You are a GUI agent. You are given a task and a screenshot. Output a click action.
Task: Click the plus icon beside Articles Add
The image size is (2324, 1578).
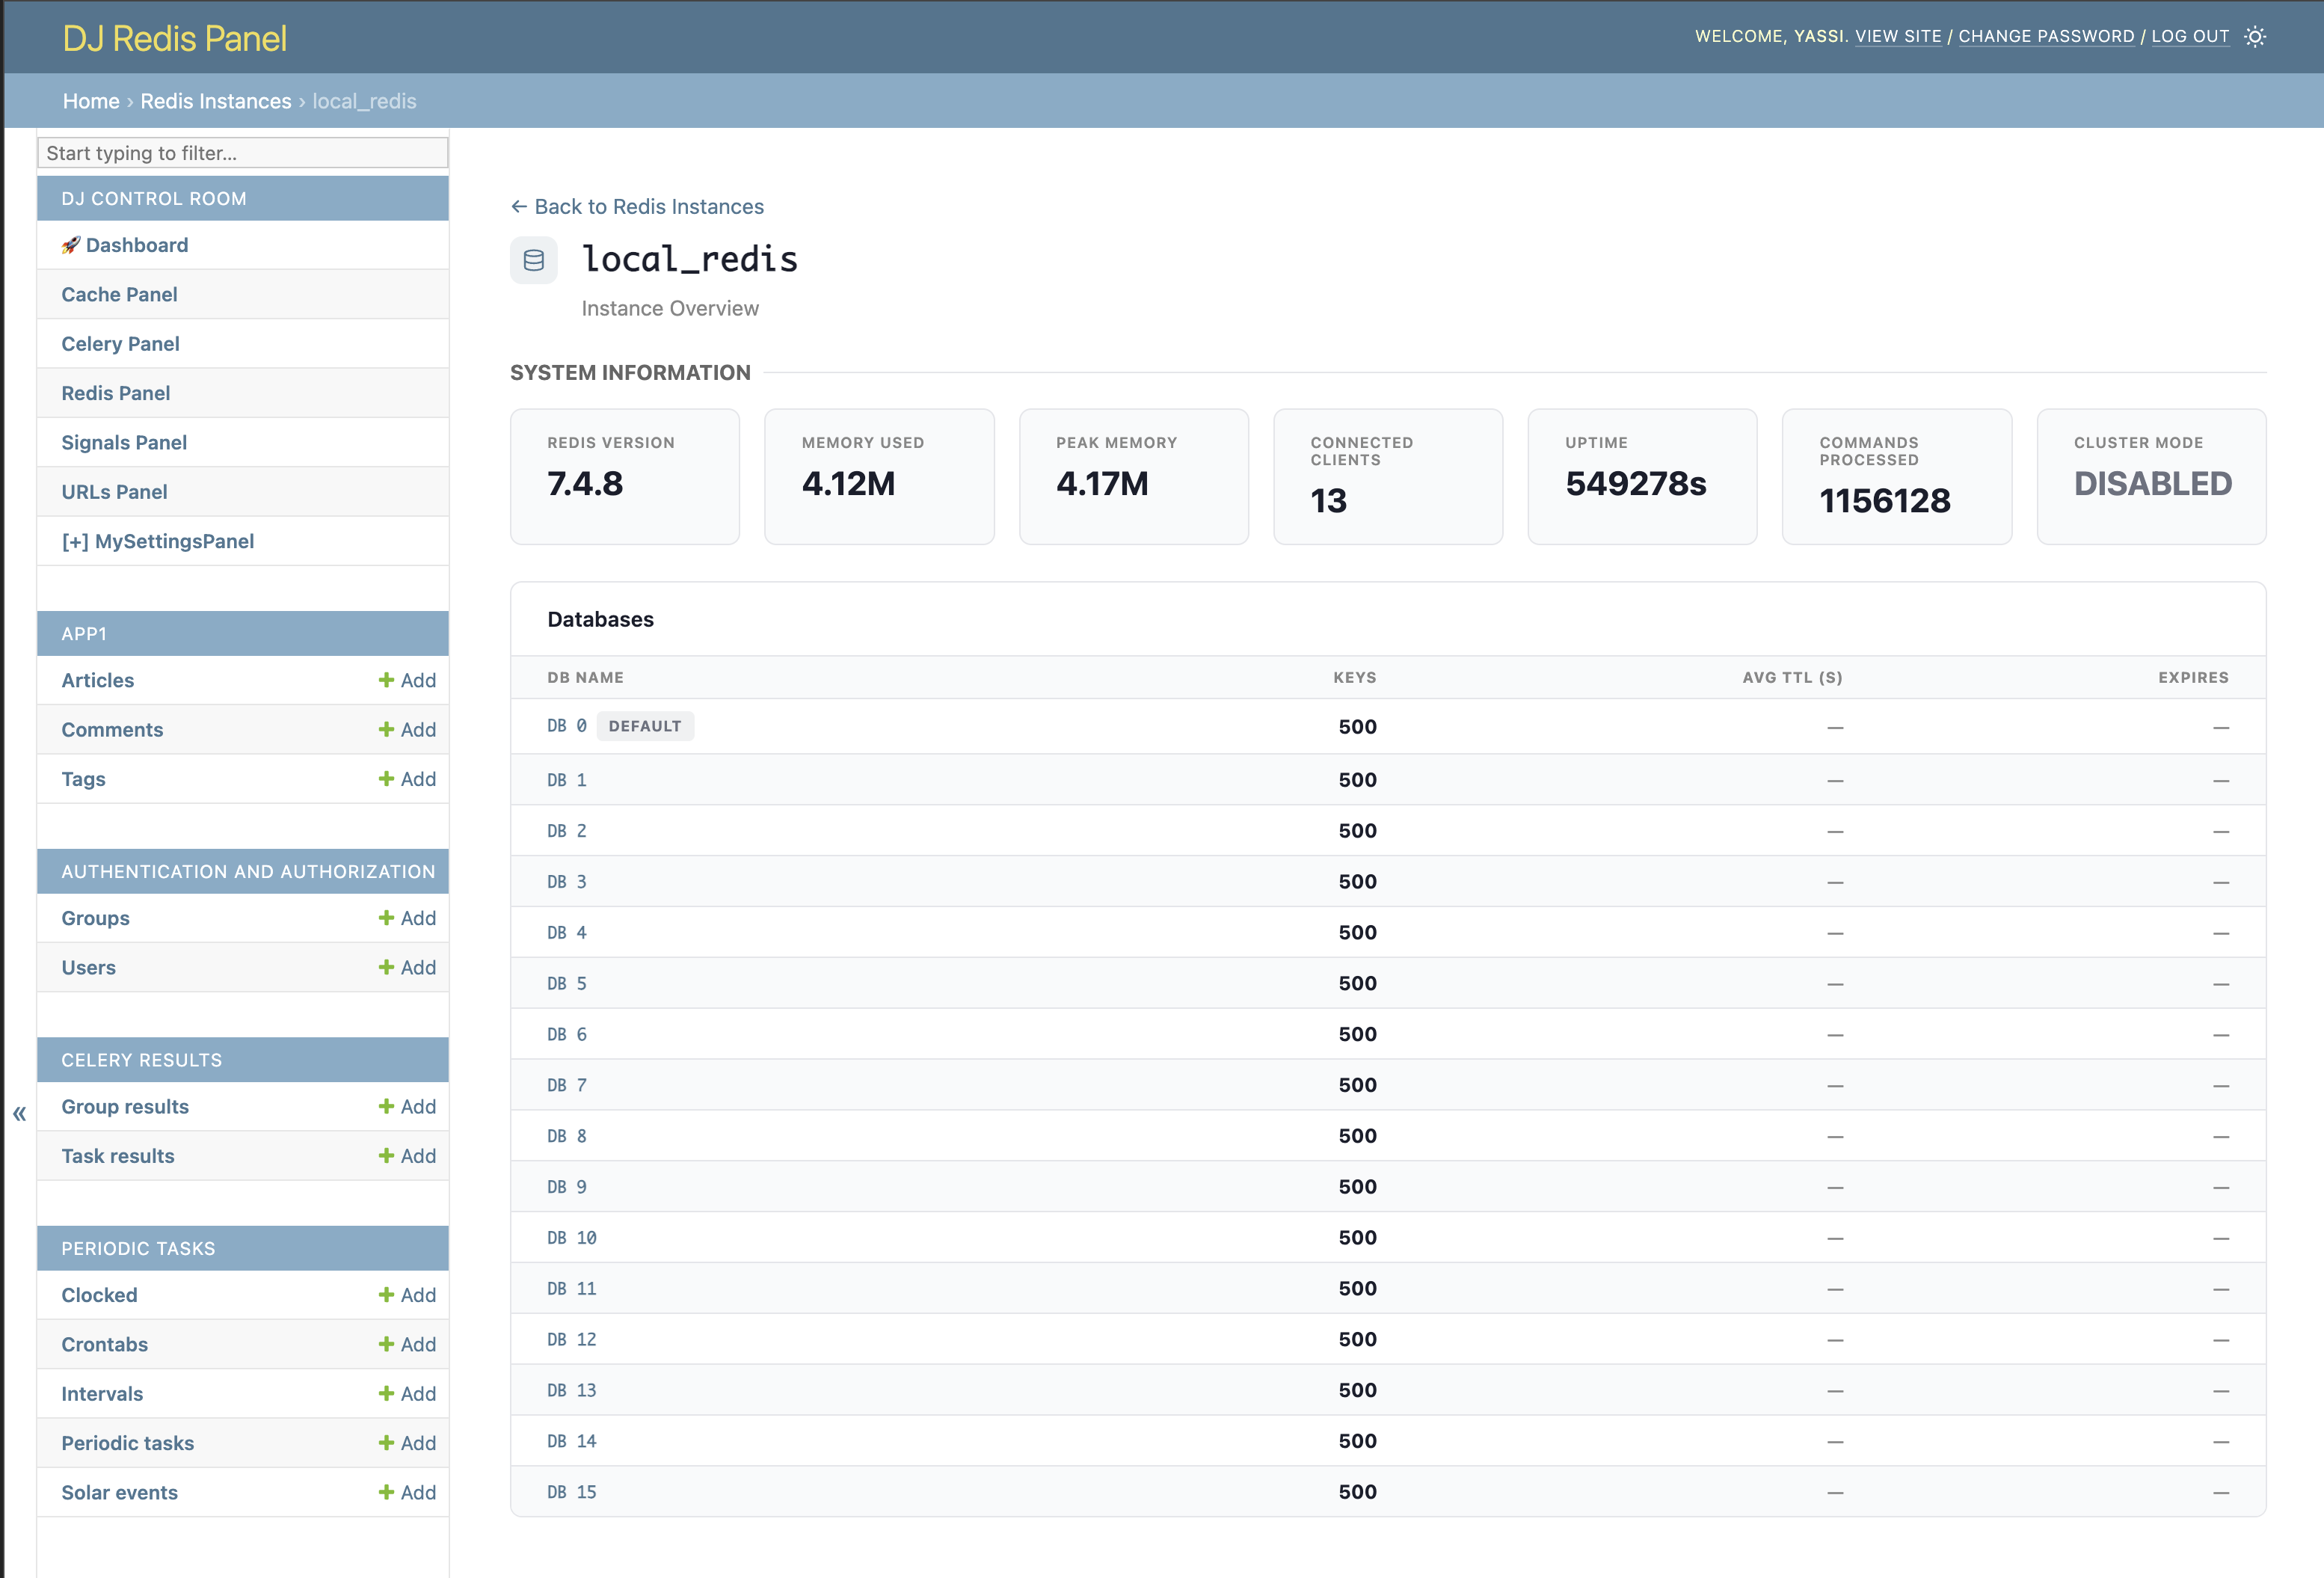coord(386,680)
